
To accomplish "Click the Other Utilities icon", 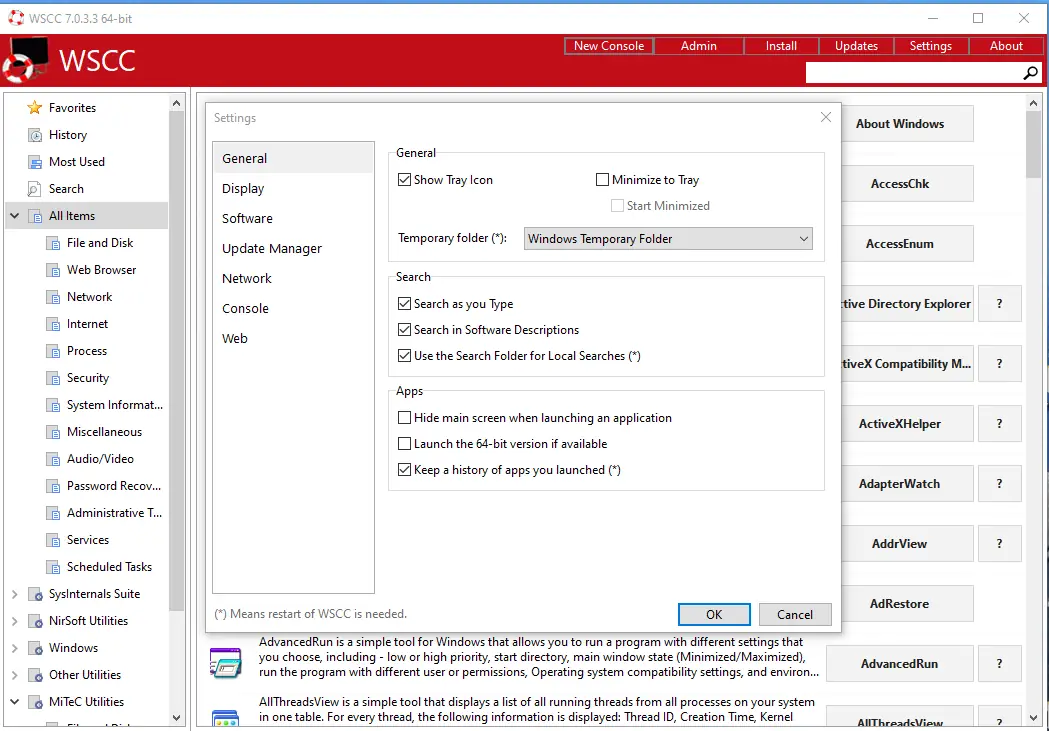I will click(35, 675).
